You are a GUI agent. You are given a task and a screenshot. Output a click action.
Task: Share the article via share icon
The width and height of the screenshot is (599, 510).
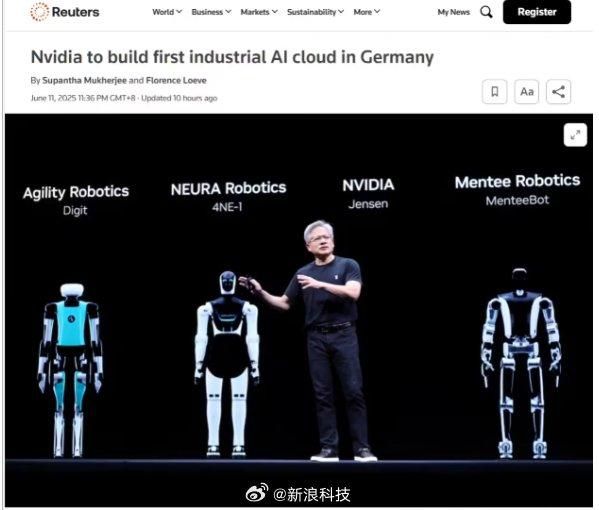click(x=559, y=92)
